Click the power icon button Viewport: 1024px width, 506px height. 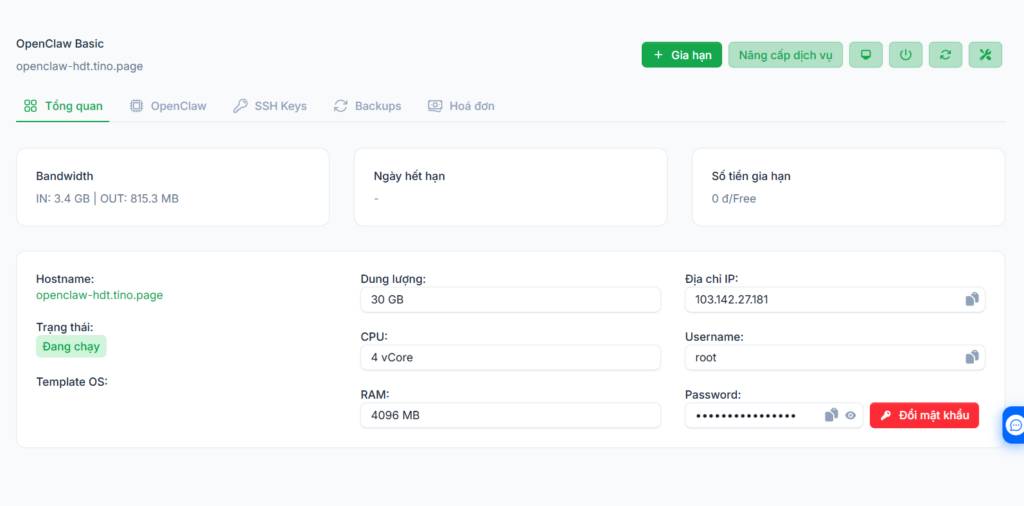coord(905,55)
